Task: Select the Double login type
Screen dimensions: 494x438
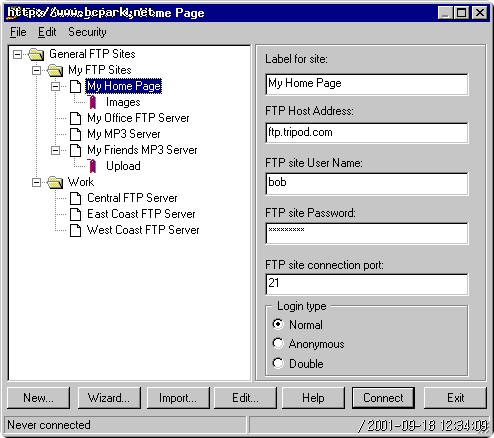Action: [278, 363]
